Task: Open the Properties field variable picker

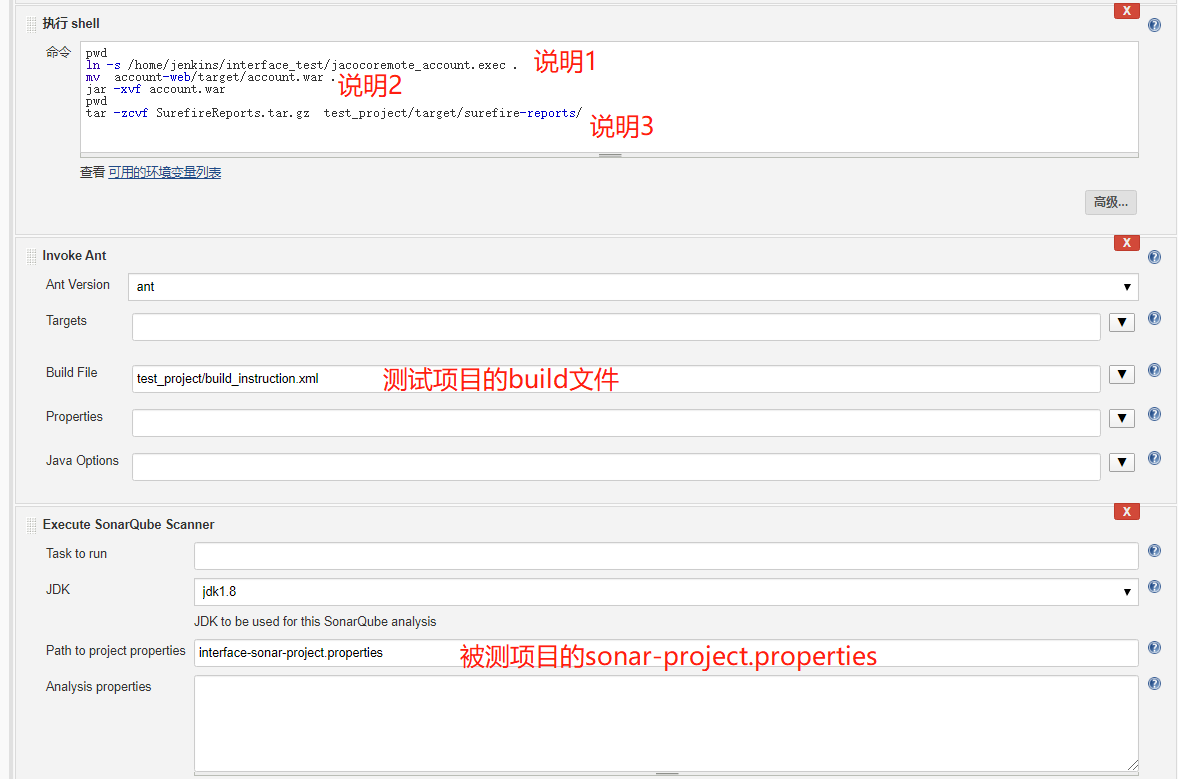Action: [x=1121, y=417]
